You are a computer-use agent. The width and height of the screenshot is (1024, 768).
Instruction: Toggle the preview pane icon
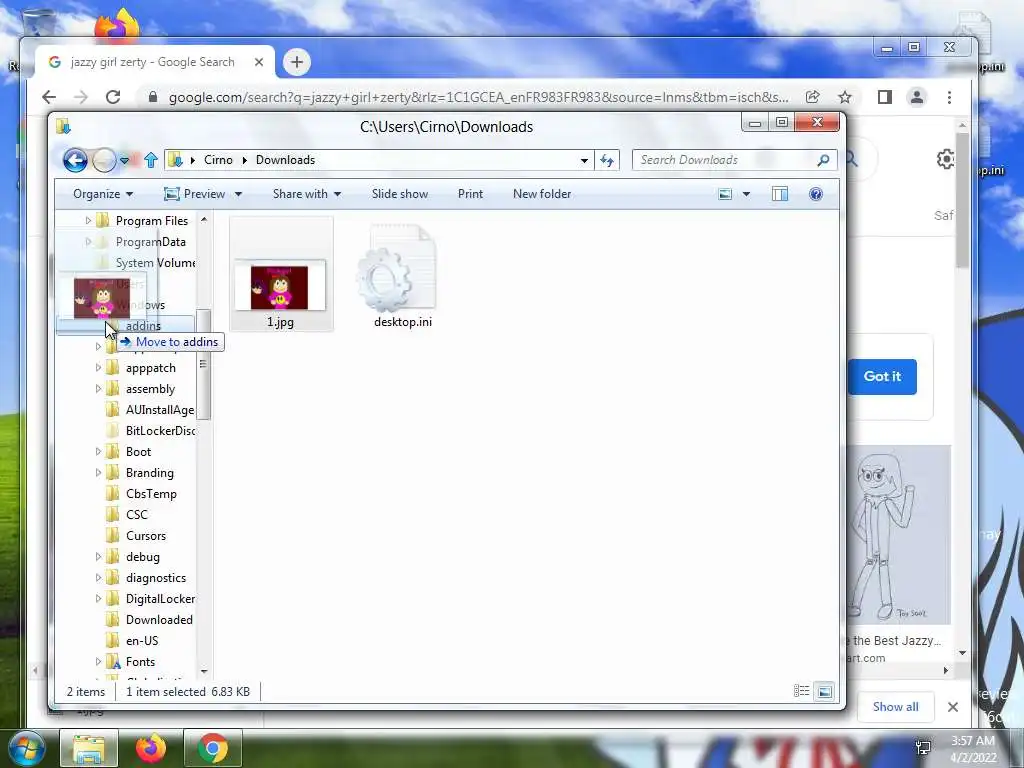(780, 194)
